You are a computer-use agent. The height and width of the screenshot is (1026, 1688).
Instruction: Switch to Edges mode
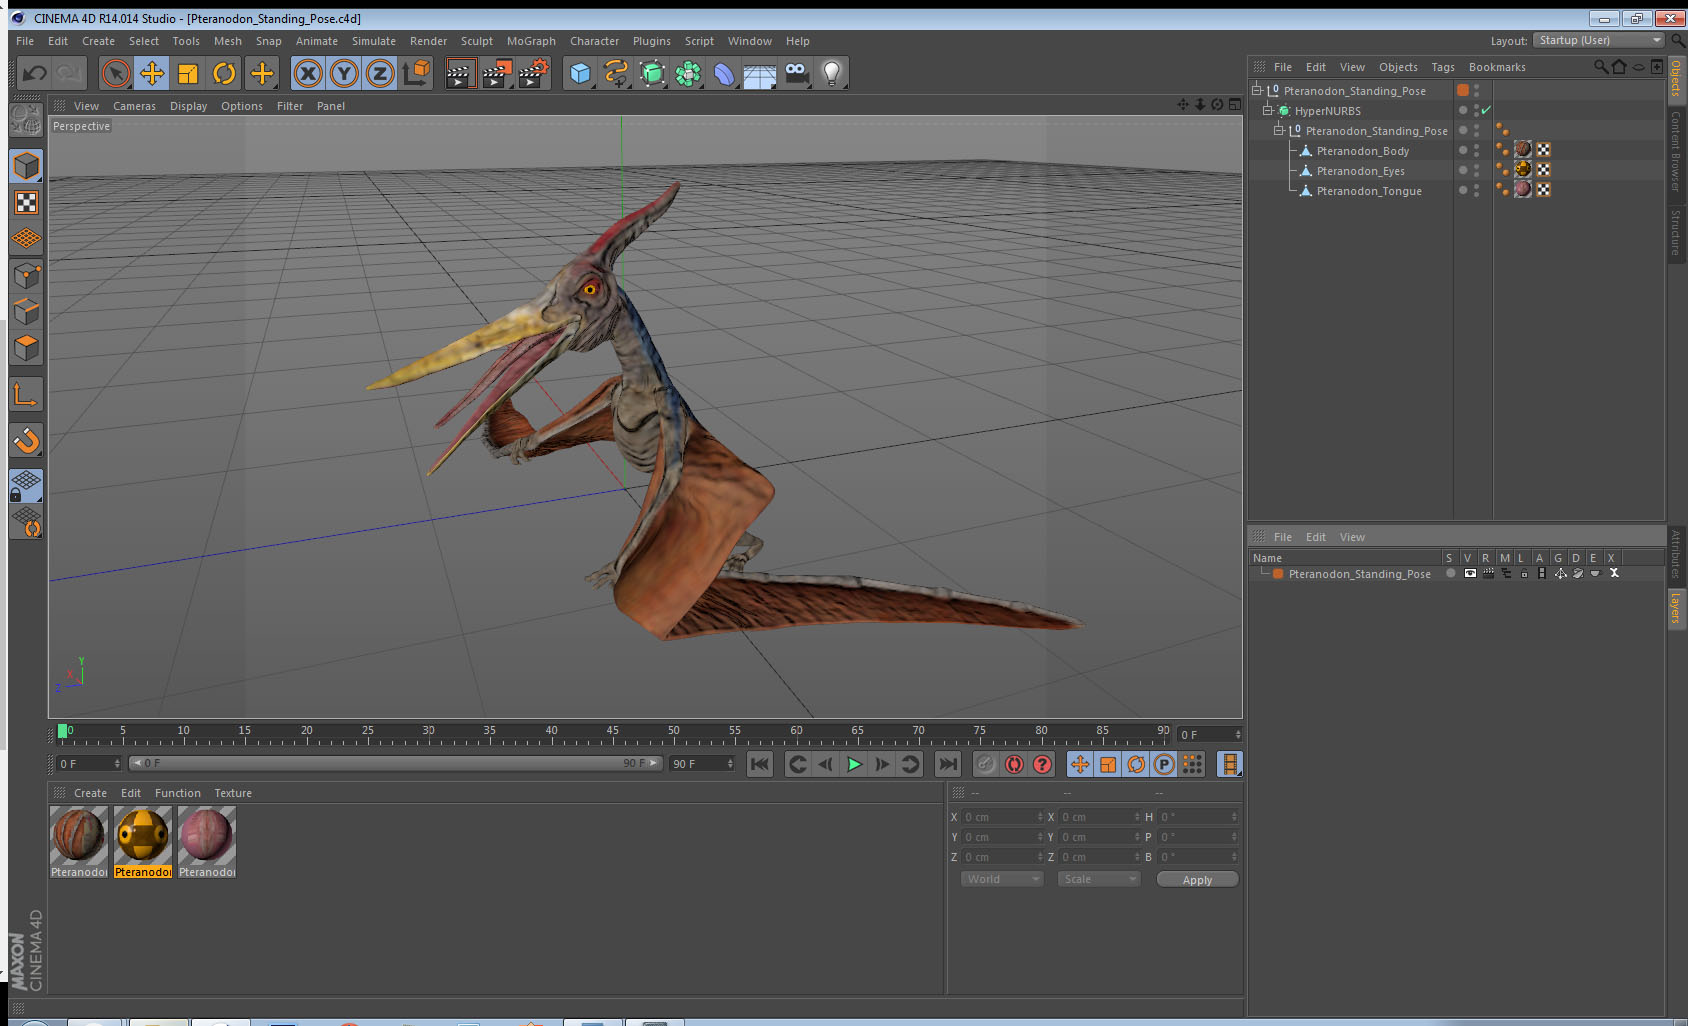[26, 311]
